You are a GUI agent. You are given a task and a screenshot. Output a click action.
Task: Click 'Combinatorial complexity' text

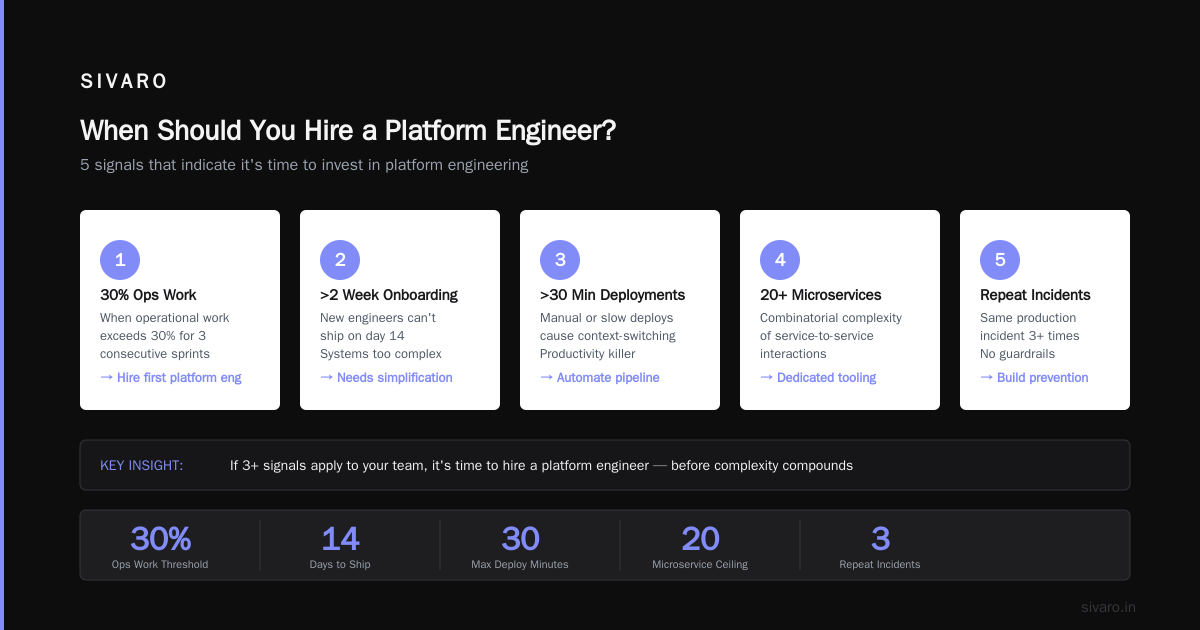point(831,318)
